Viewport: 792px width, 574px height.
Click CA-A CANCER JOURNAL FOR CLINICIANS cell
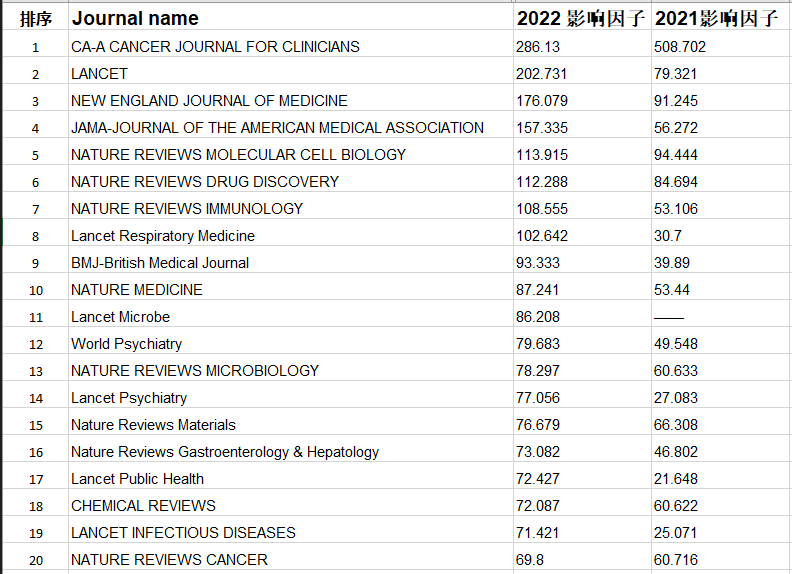tap(290, 43)
